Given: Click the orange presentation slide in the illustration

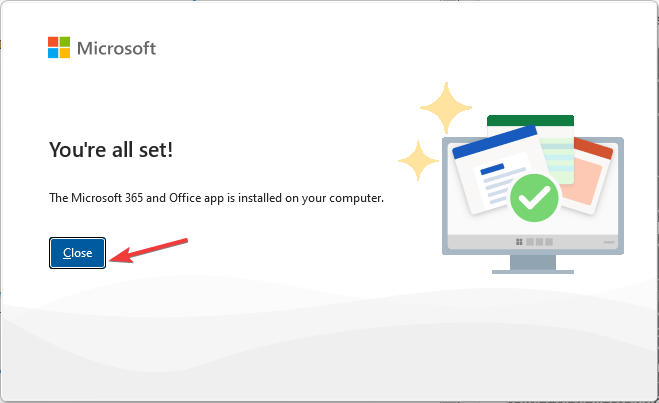Looking at the screenshot, I should pyautogui.click(x=588, y=172).
